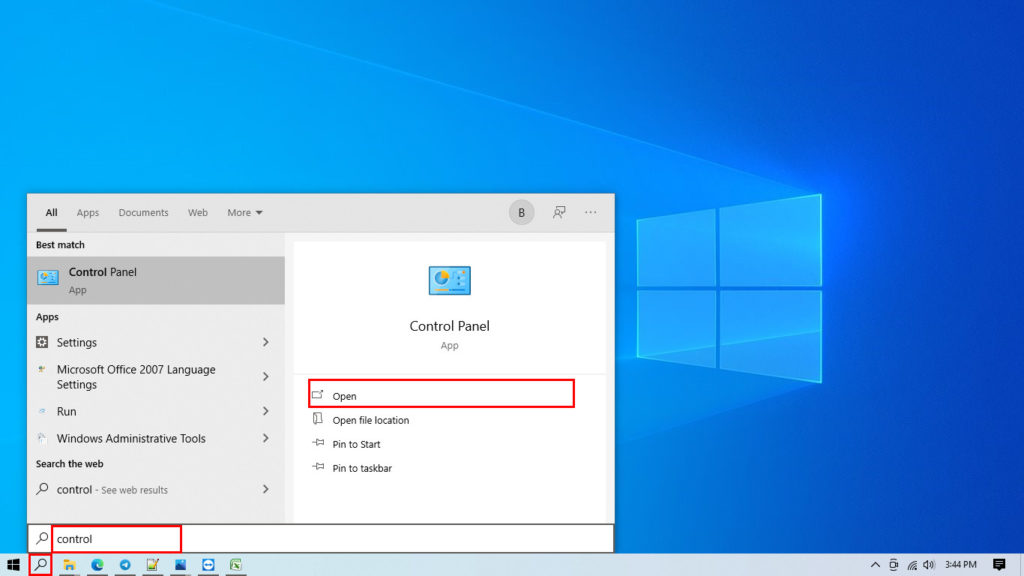Screen dimensions: 1024x576
Task: Open File Explorer from the taskbar
Action: 69,565
